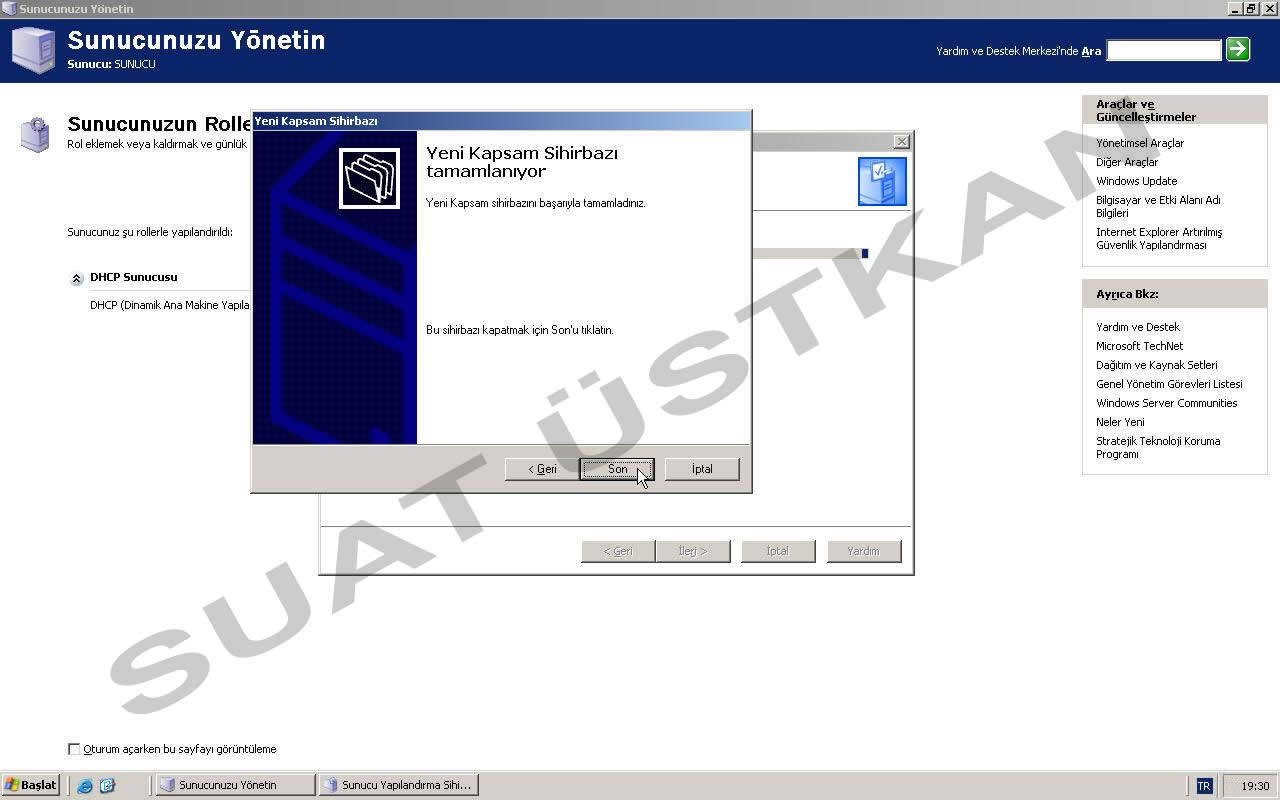Open the Başlat start menu

coord(31,785)
